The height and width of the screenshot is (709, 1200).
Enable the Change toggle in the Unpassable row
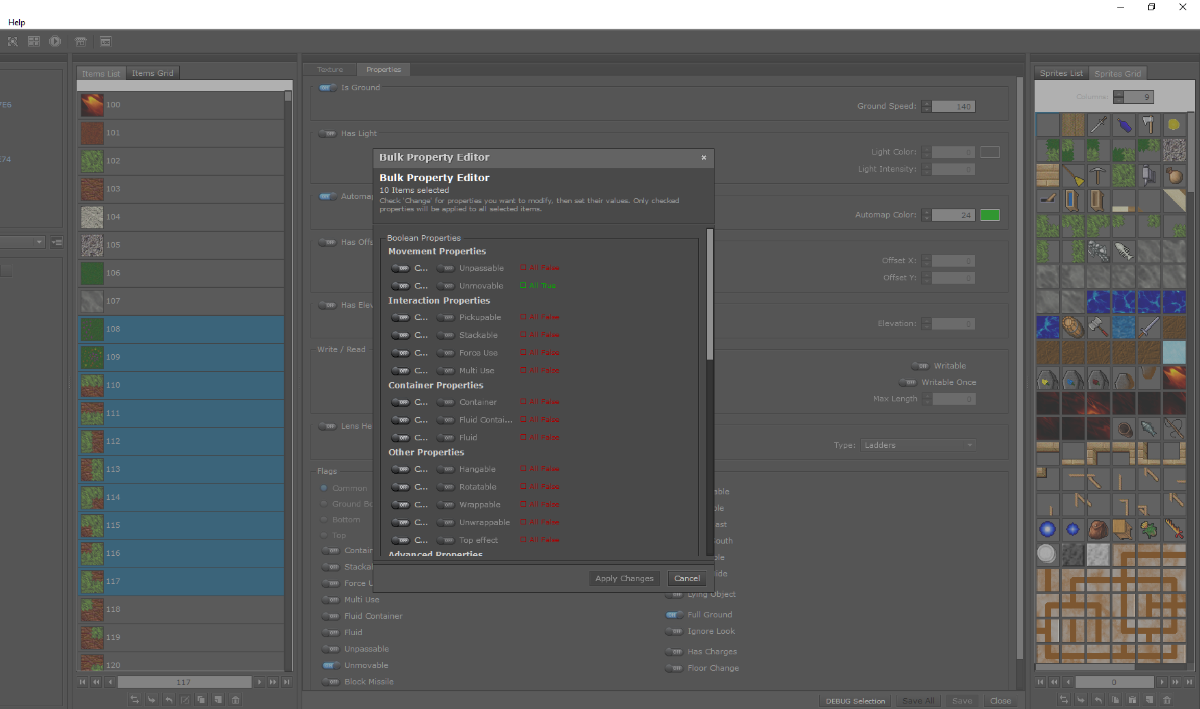402,268
